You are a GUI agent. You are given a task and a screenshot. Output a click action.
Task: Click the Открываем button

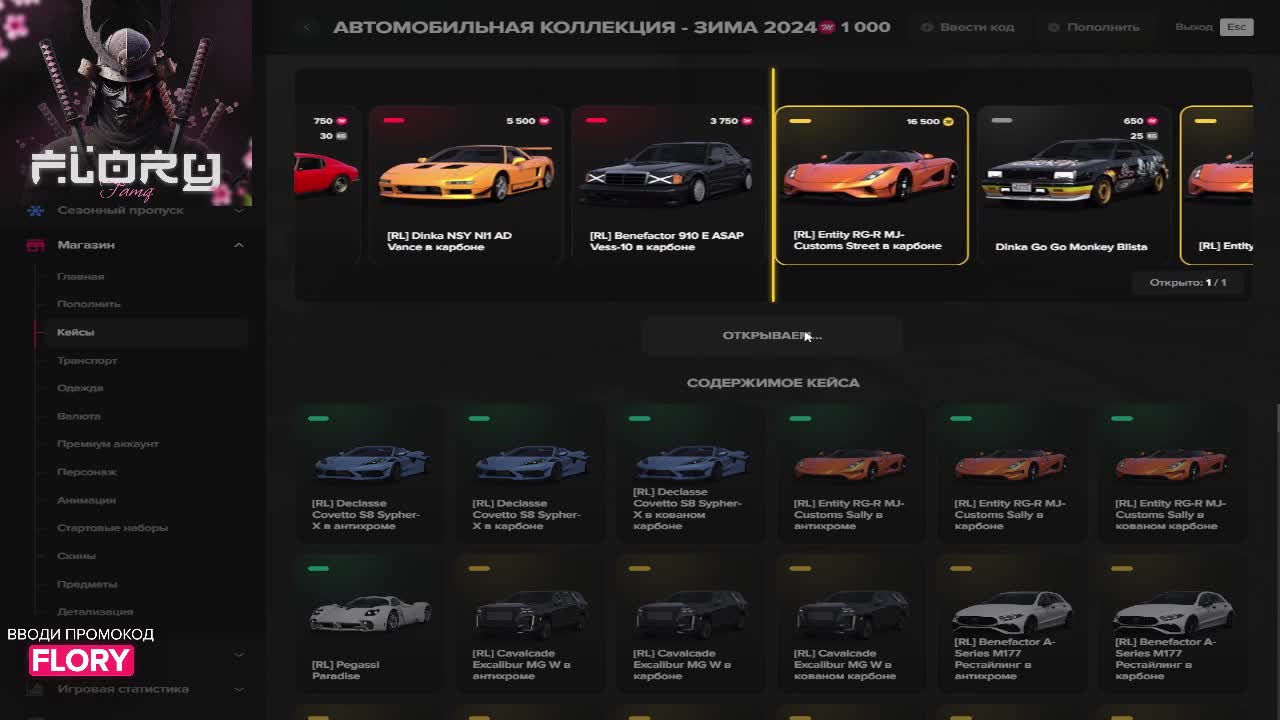click(x=772, y=336)
